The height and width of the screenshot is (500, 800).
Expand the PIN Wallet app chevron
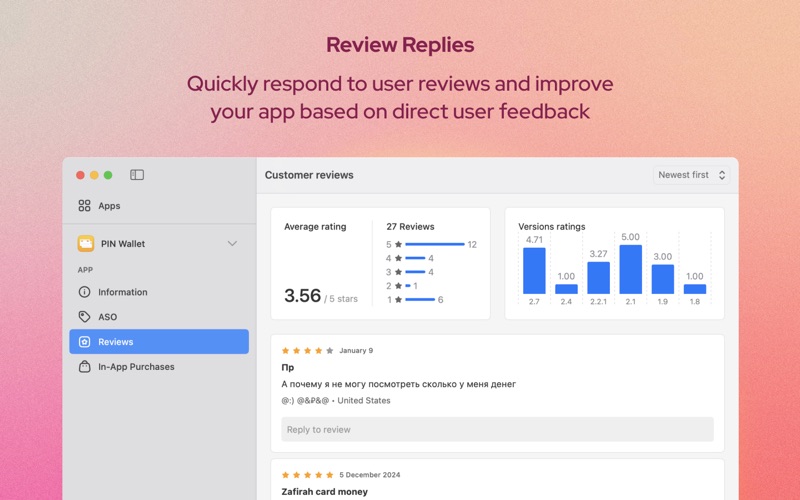pyautogui.click(x=232, y=243)
